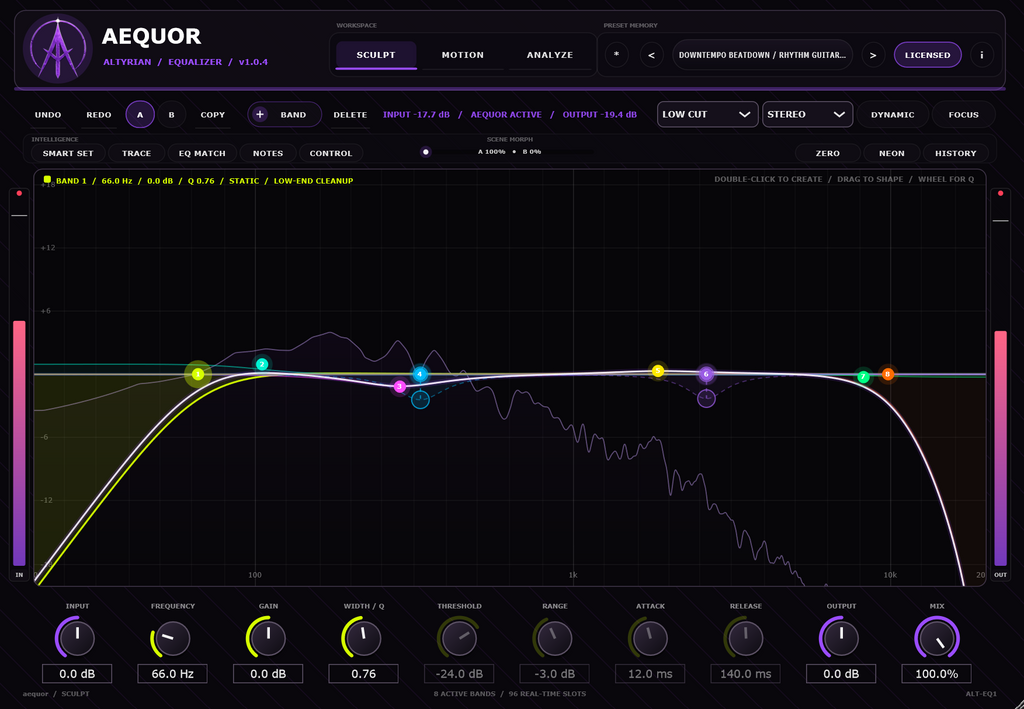Click the CONTROL button
Screen dimensions: 1024x709
coord(330,153)
